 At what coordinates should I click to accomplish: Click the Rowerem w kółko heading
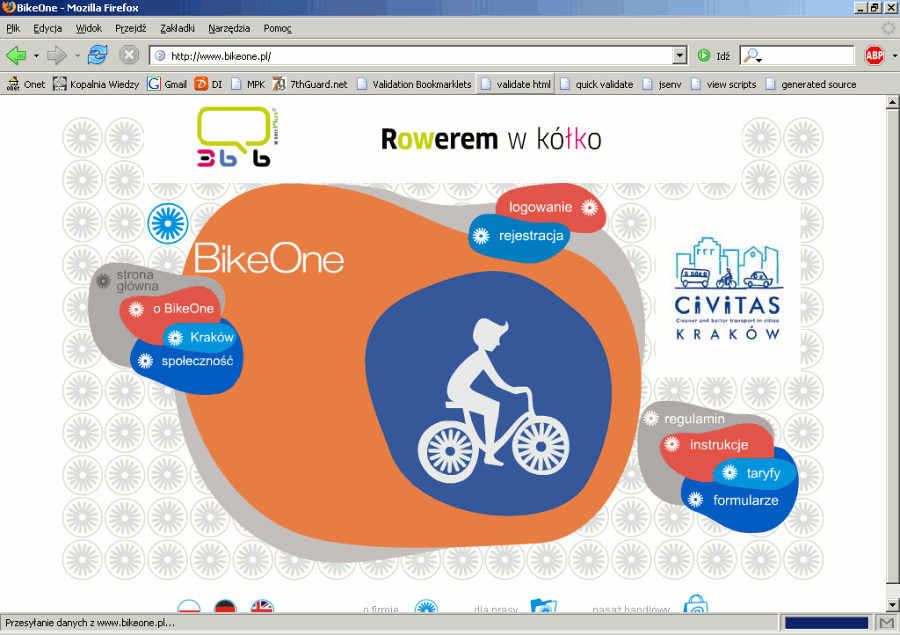coord(491,140)
